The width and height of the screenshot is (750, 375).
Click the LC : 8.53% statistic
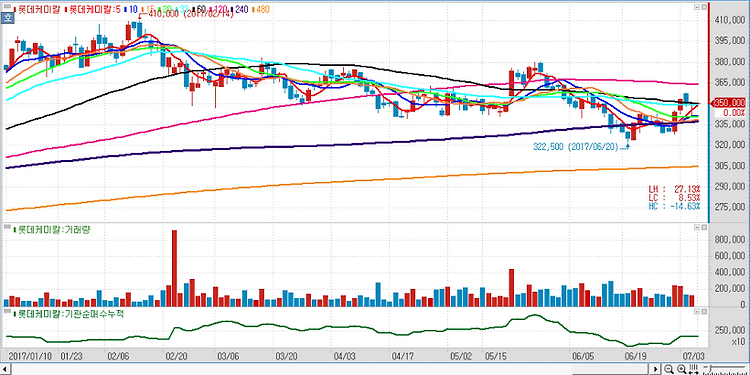pyautogui.click(x=674, y=198)
